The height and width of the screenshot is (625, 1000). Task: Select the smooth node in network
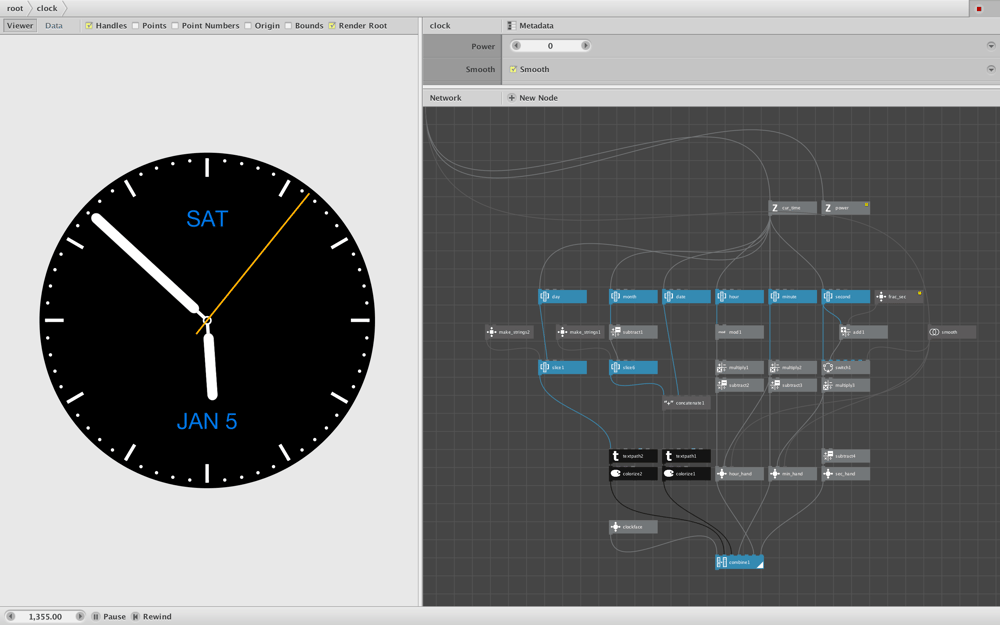pyautogui.click(x=952, y=332)
